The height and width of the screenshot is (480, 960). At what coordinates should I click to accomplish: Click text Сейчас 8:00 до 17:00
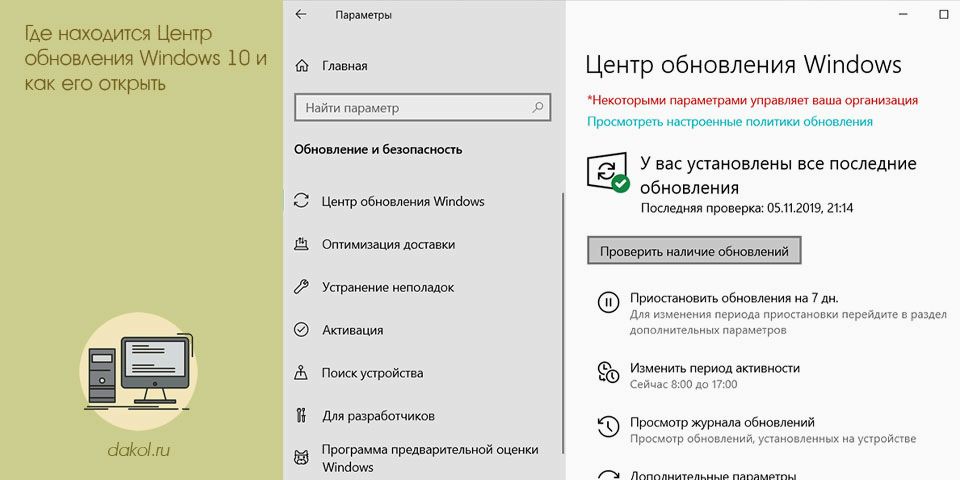point(683,384)
